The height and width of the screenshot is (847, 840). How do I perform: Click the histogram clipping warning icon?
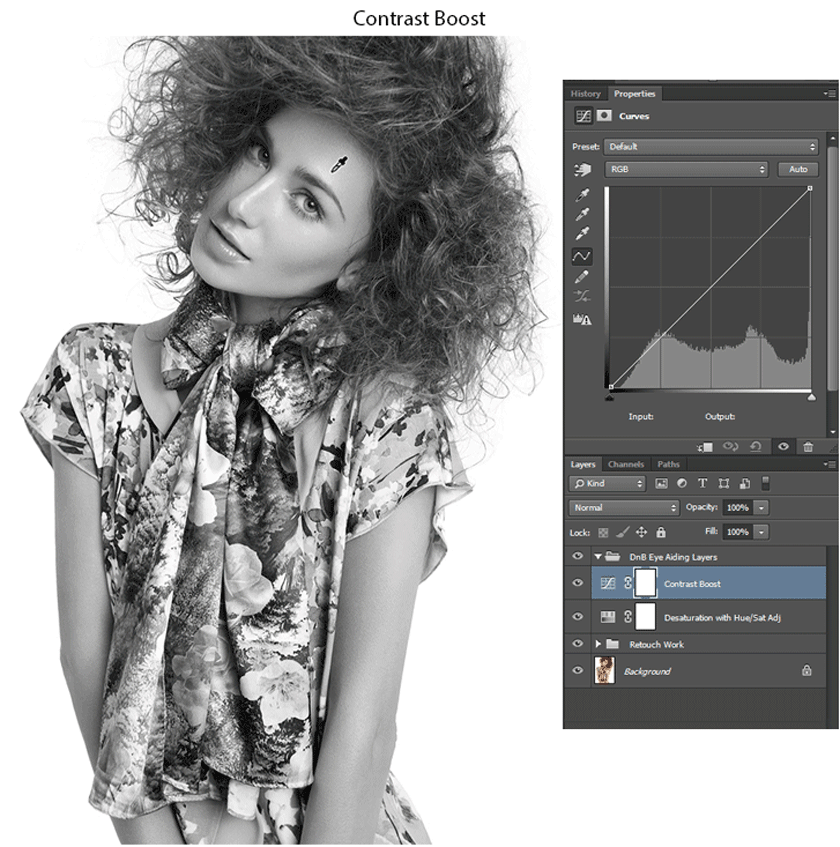(582, 319)
